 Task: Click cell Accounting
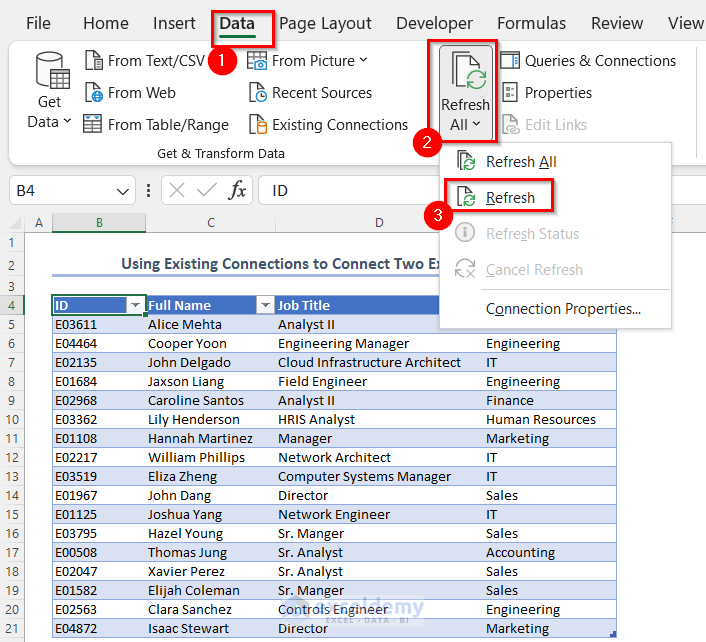click(549, 552)
